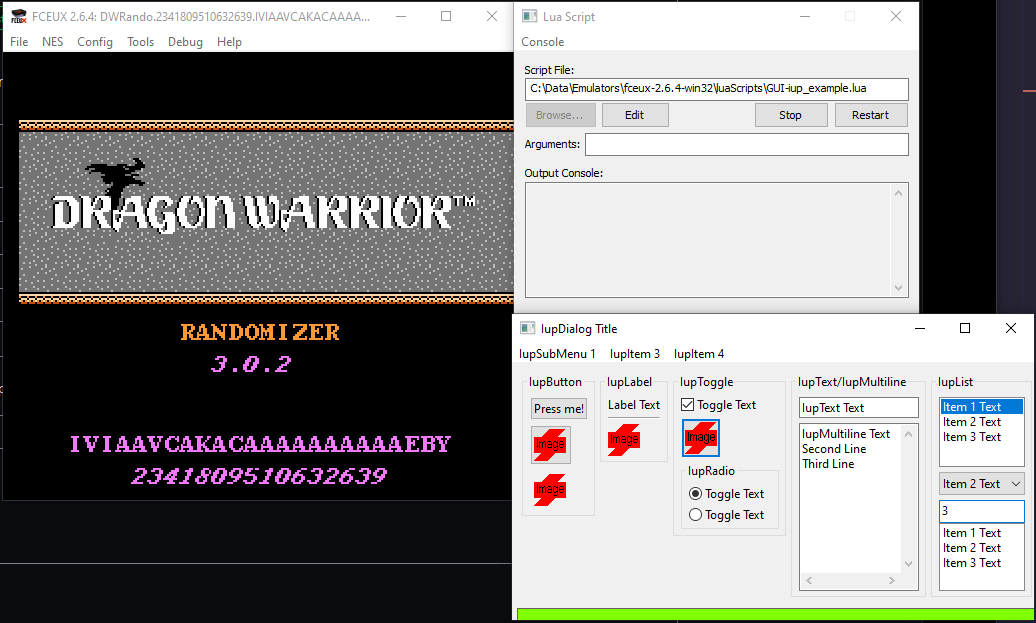Restart the Lua script
This screenshot has width=1036, height=623.
point(870,115)
